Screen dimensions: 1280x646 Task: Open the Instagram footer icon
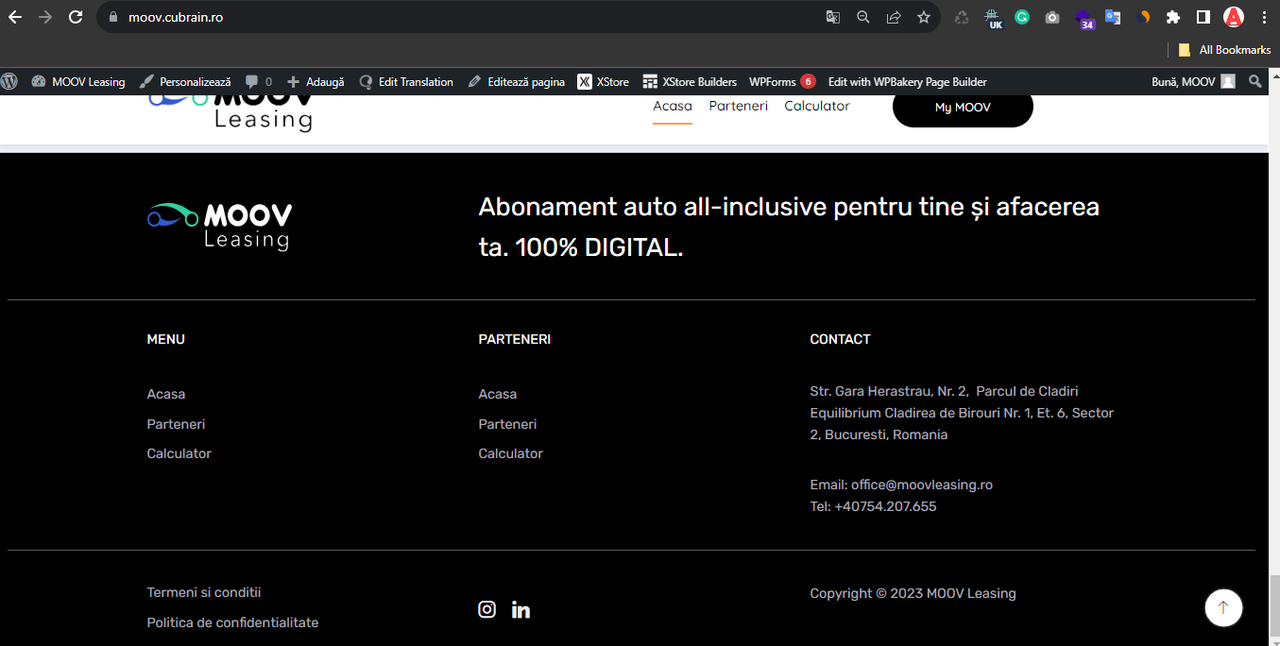[x=487, y=609]
